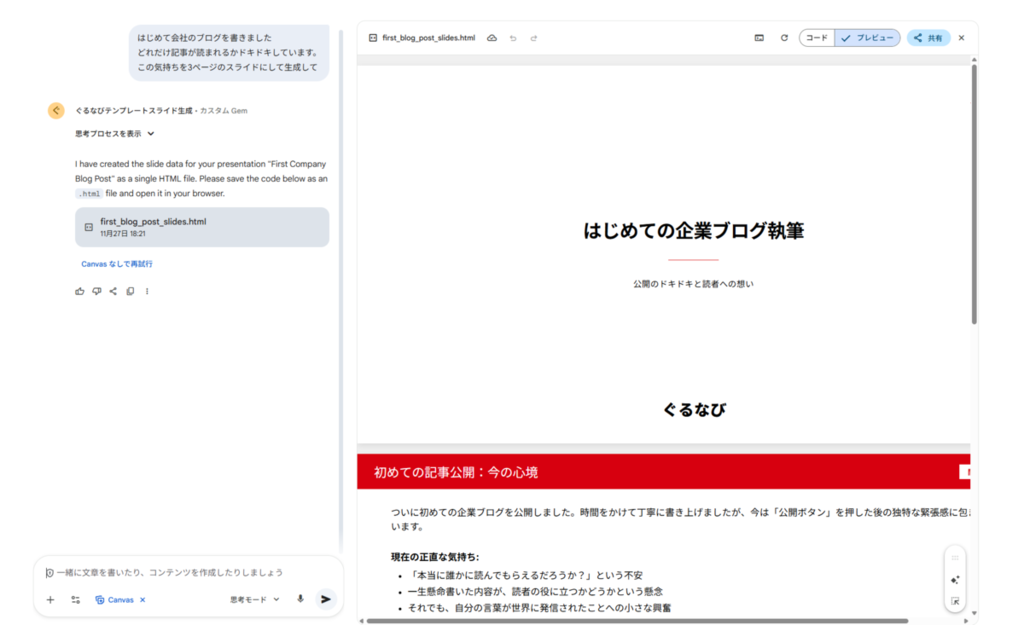Click the user message bubble はじめて会社のブログ

click(x=229, y=53)
